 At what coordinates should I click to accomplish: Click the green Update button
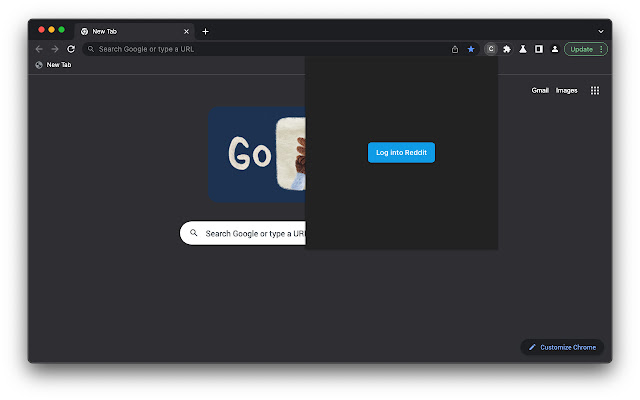581,49
